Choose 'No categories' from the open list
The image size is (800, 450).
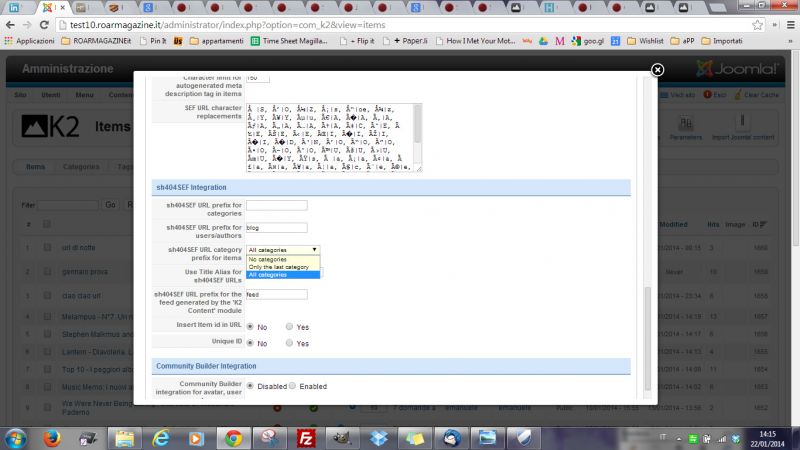click(x=283, y=259)
